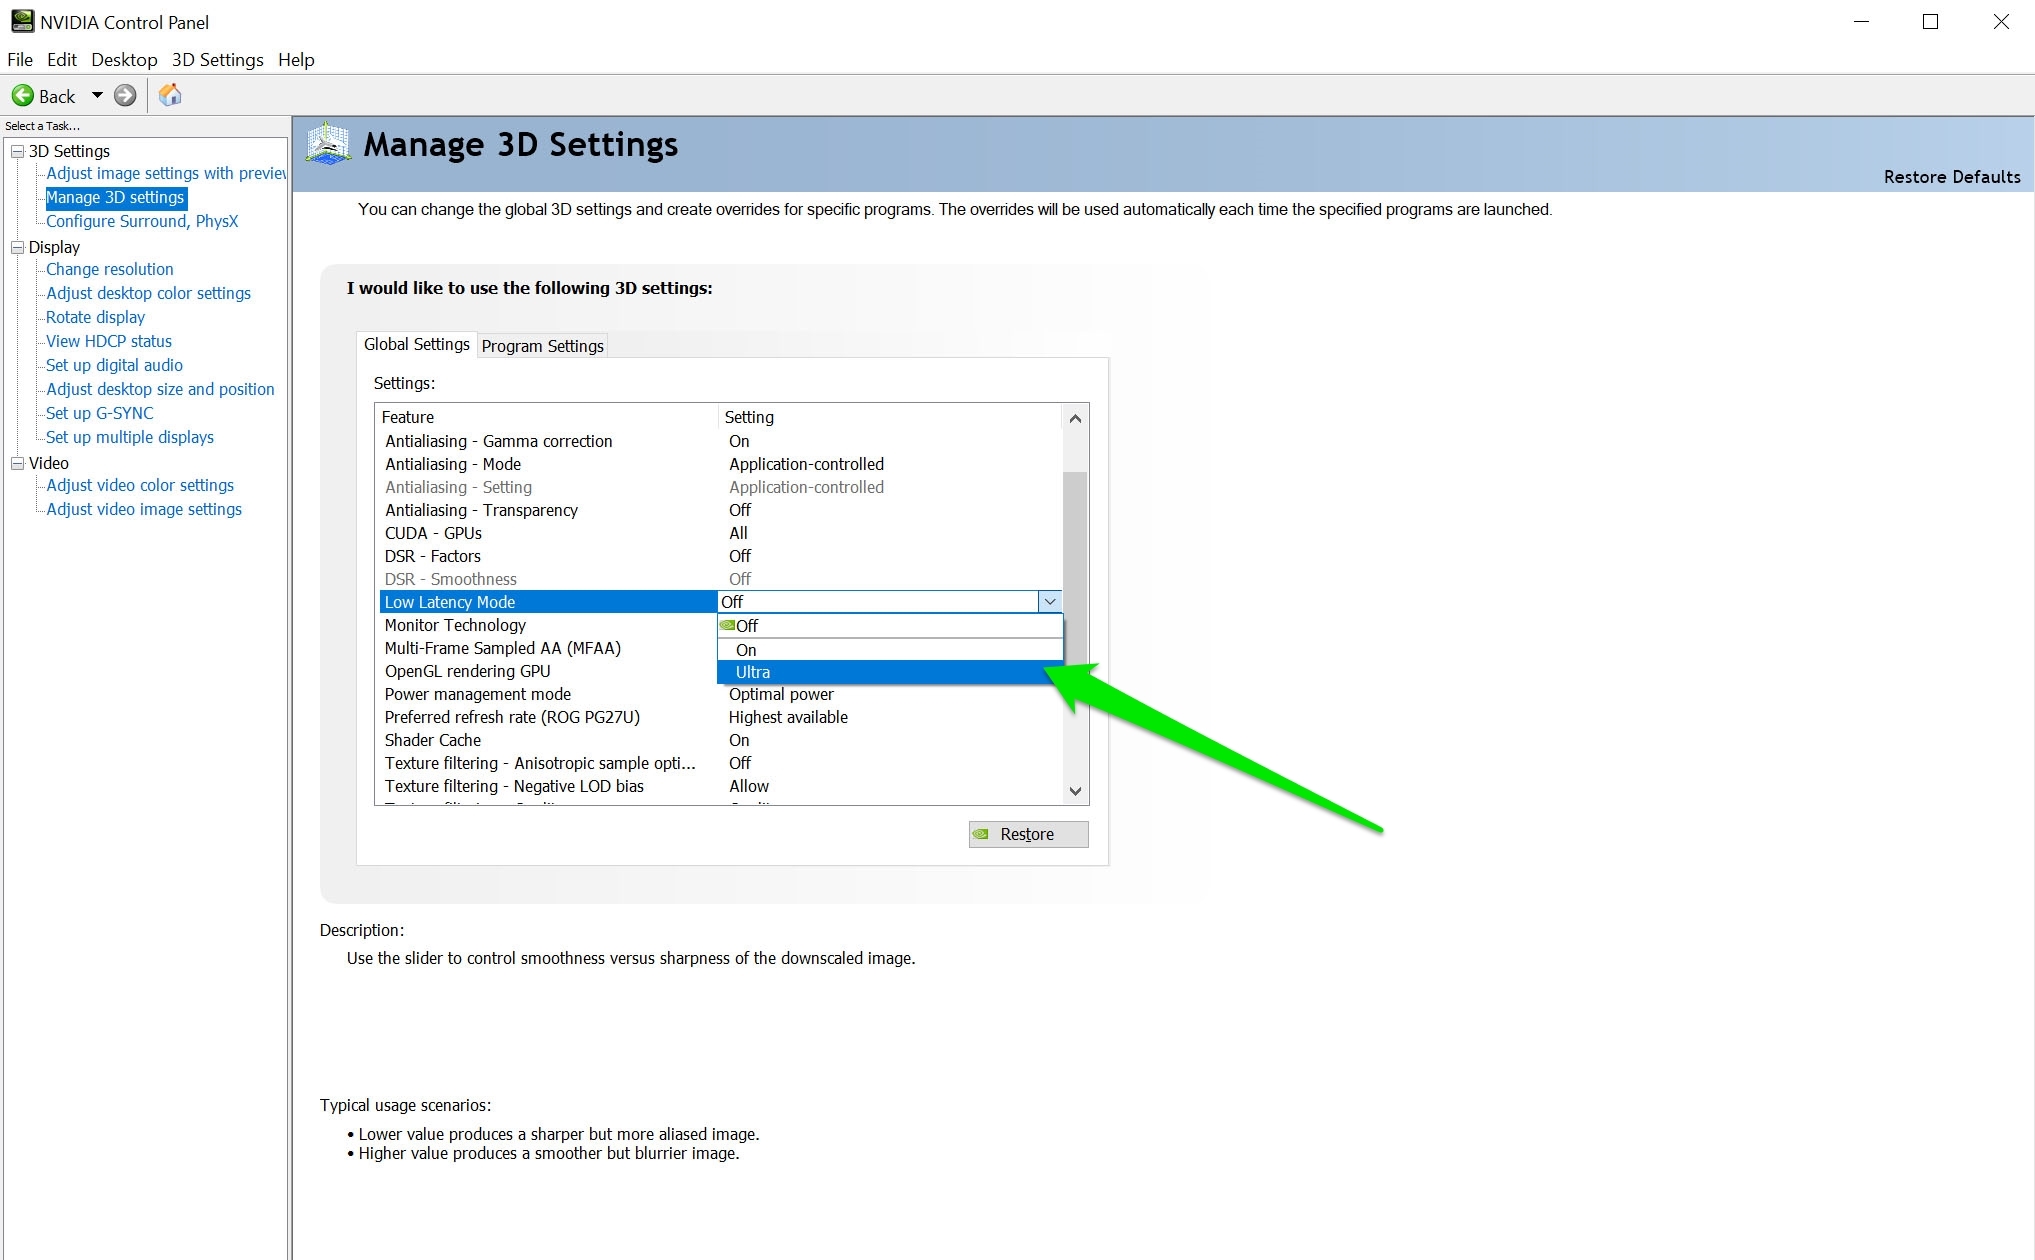Screen dimensions: 2035x1260
Task: Open the Help menu
Action: [x=296, y=59]
